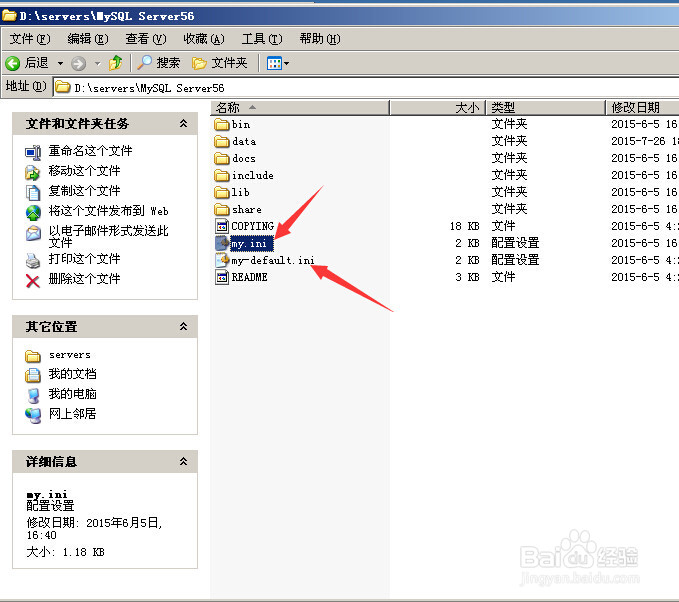Click the 'servers' link text
Viewport: 679px width, 602px height.
[x=70, y=355]
